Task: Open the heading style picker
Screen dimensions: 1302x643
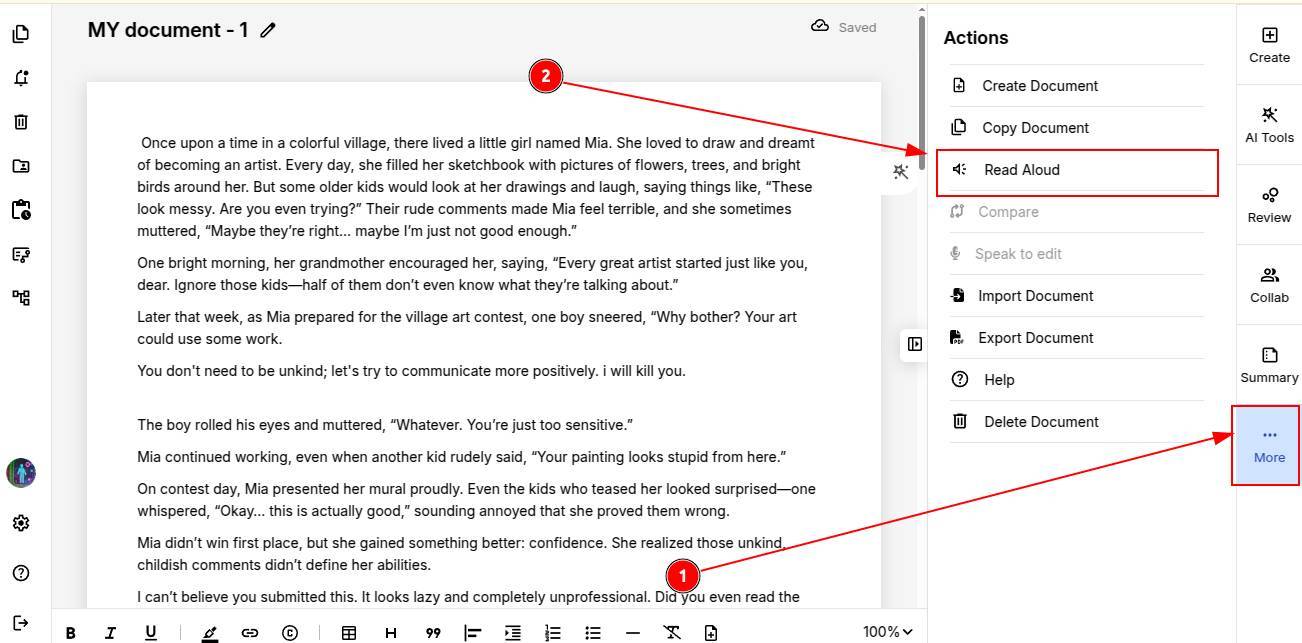Action: pos(391,632)
